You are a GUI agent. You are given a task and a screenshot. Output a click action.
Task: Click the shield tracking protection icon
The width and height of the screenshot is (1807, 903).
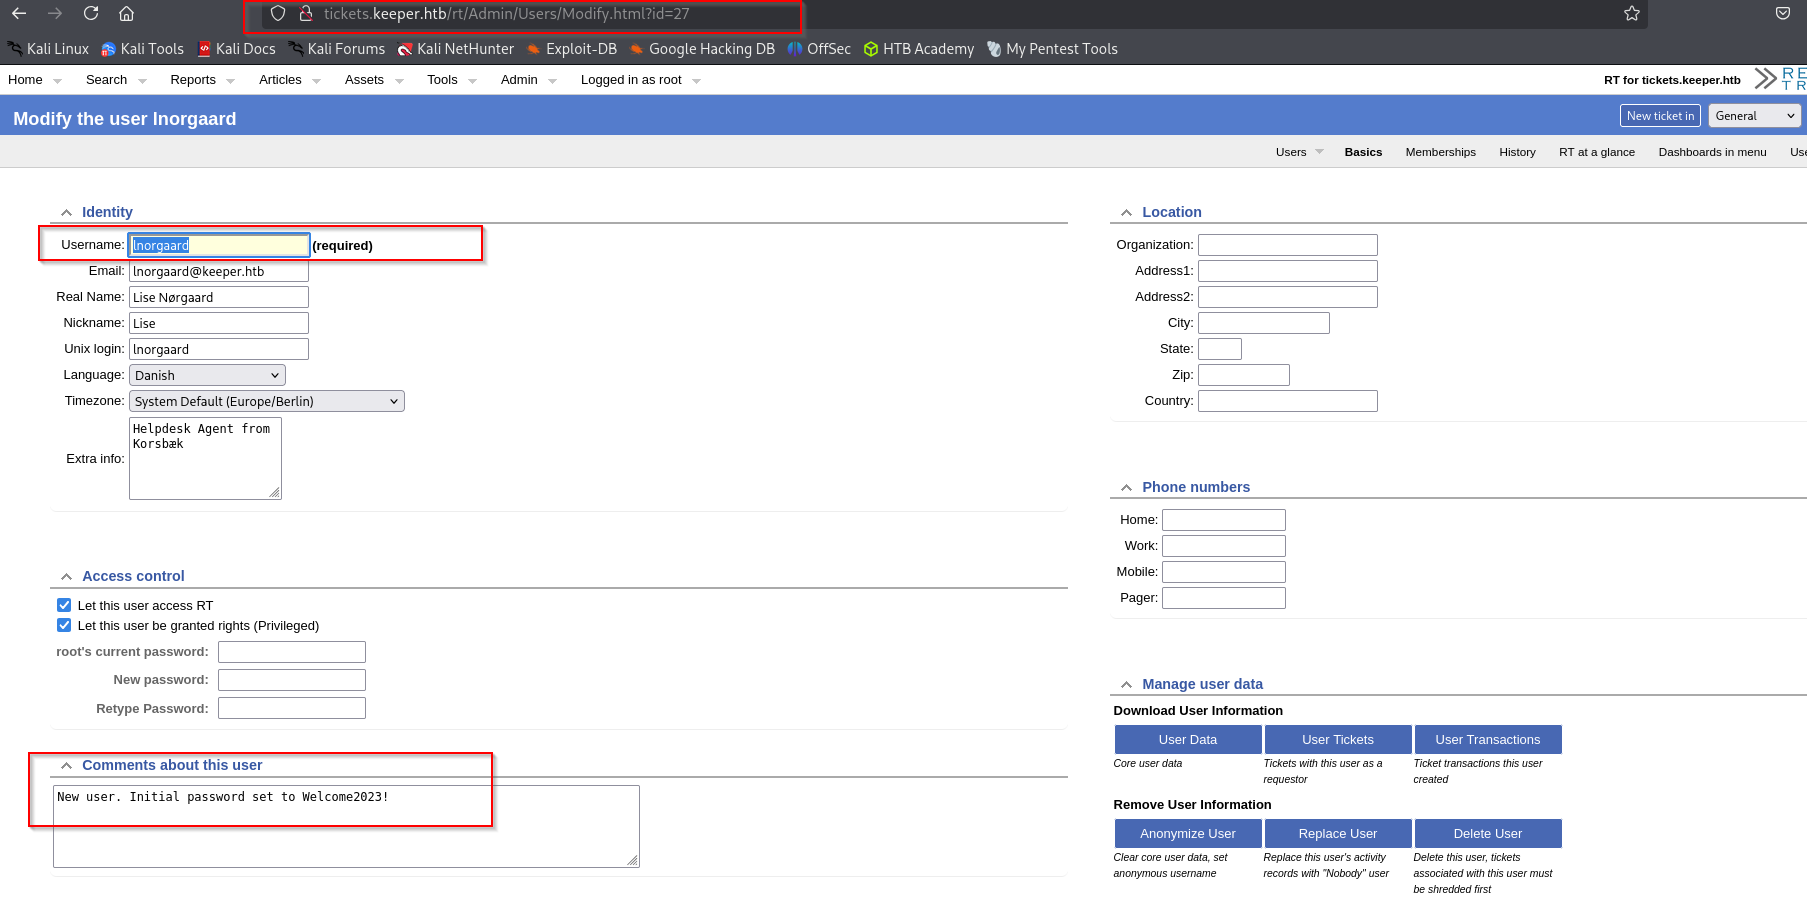click(278, 13)
